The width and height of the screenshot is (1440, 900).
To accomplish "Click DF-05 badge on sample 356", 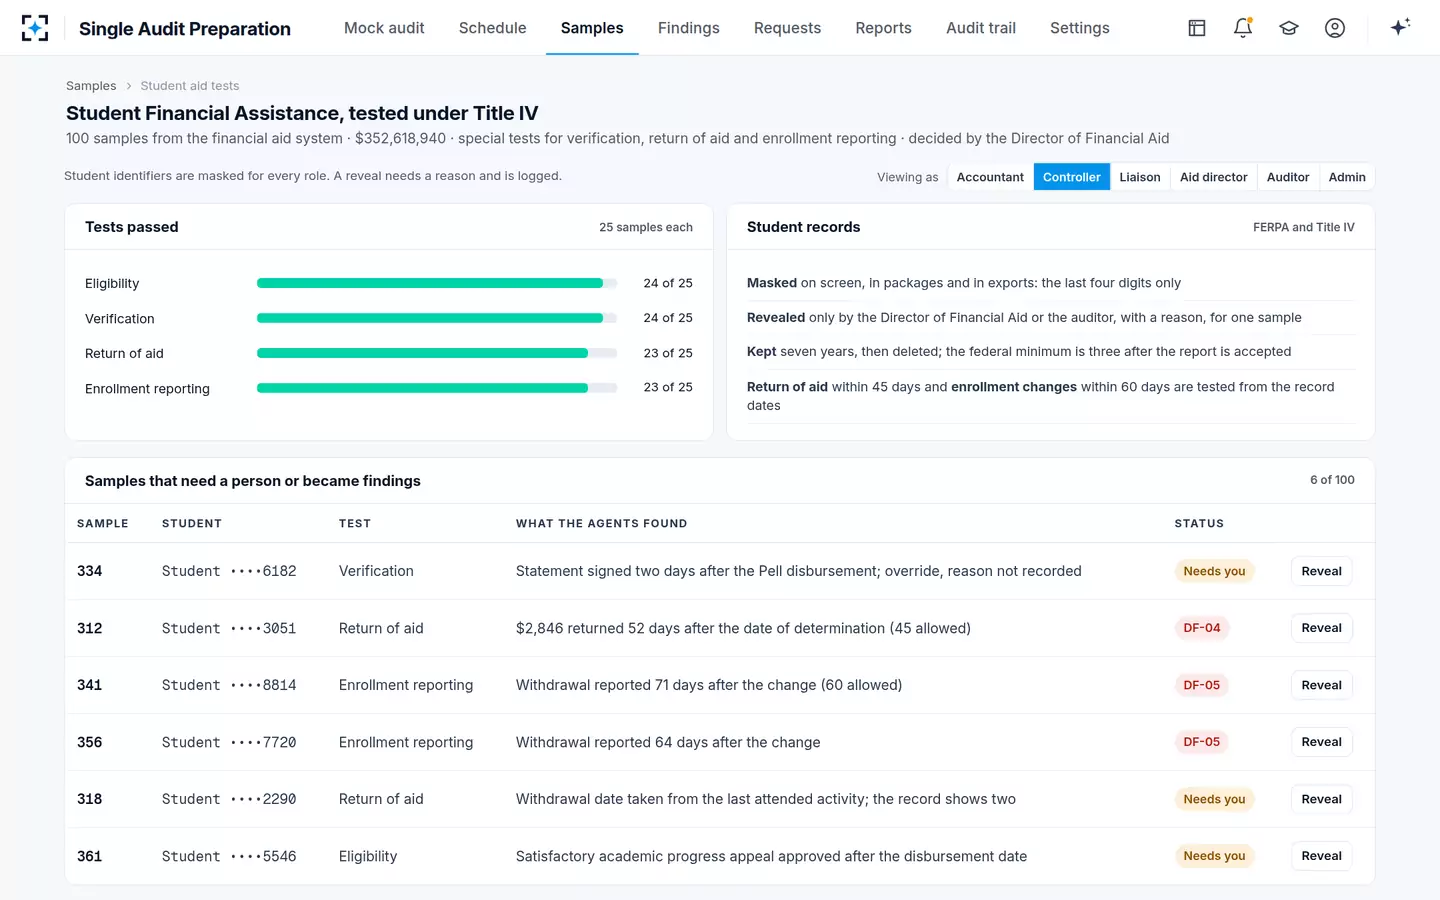I will click(x=1201, y=742).
